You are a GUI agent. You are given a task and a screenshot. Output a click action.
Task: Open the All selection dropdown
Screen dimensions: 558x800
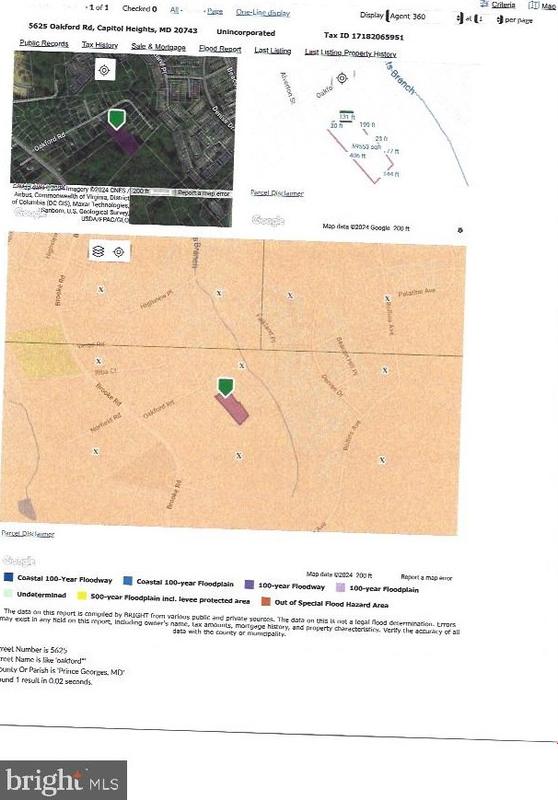pyautogui.click(x=177, y=10)
